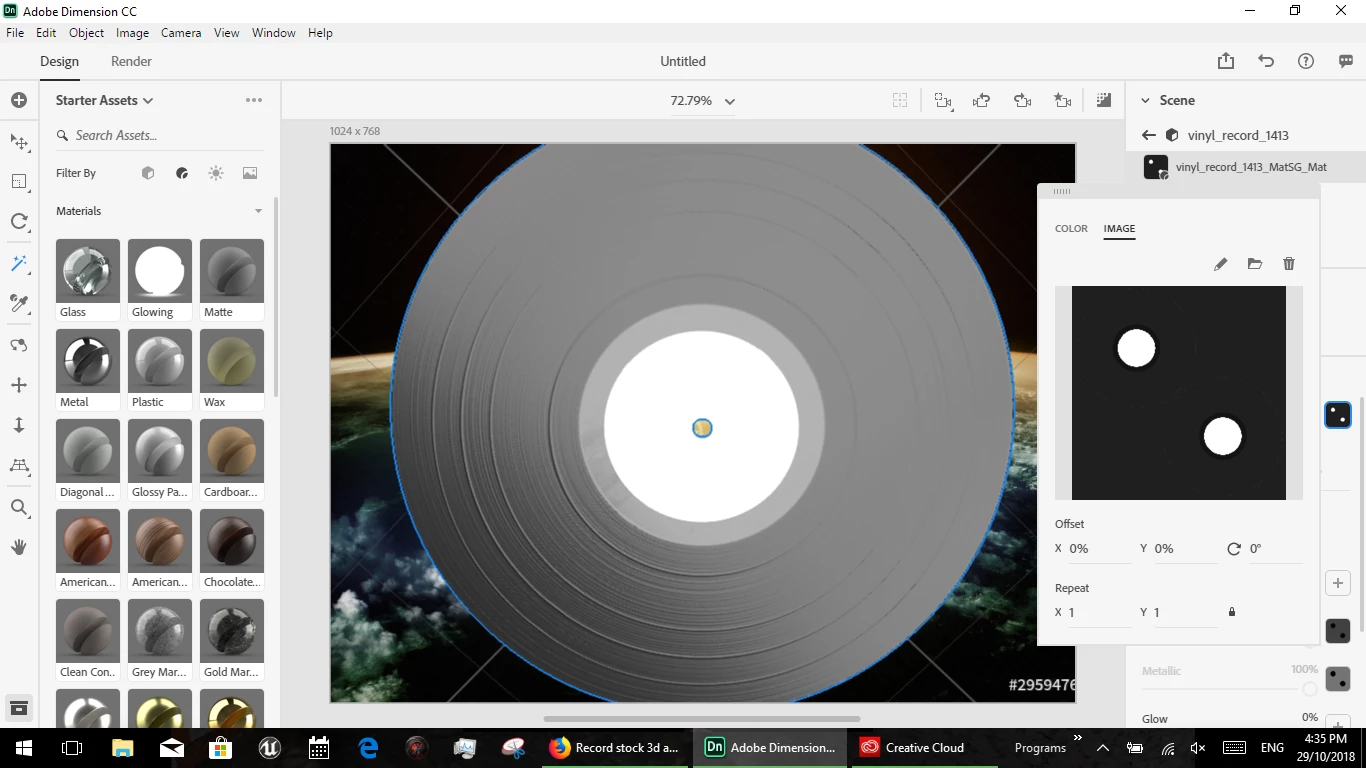Select the Select and Scale tool
The height and width of the screenshot is (768, 1366).
(18, 181)
